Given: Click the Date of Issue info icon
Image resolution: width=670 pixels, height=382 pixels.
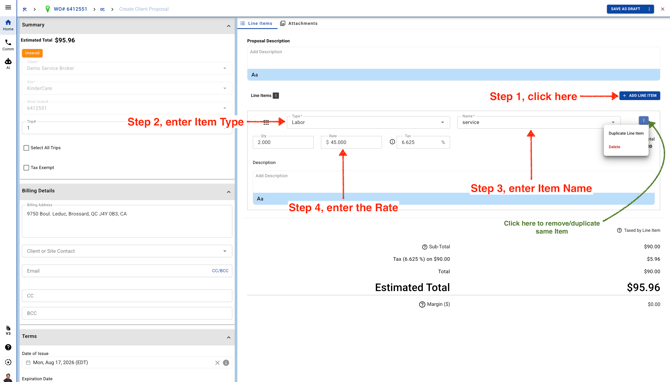Looking at the screenshot, I should click(226, 362).
